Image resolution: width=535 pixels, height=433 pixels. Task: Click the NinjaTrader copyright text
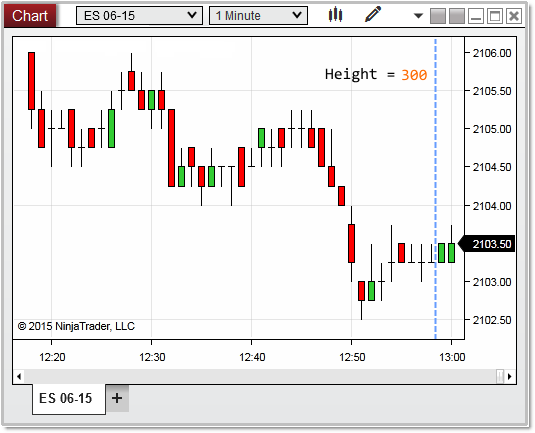(x=76, y=326)
